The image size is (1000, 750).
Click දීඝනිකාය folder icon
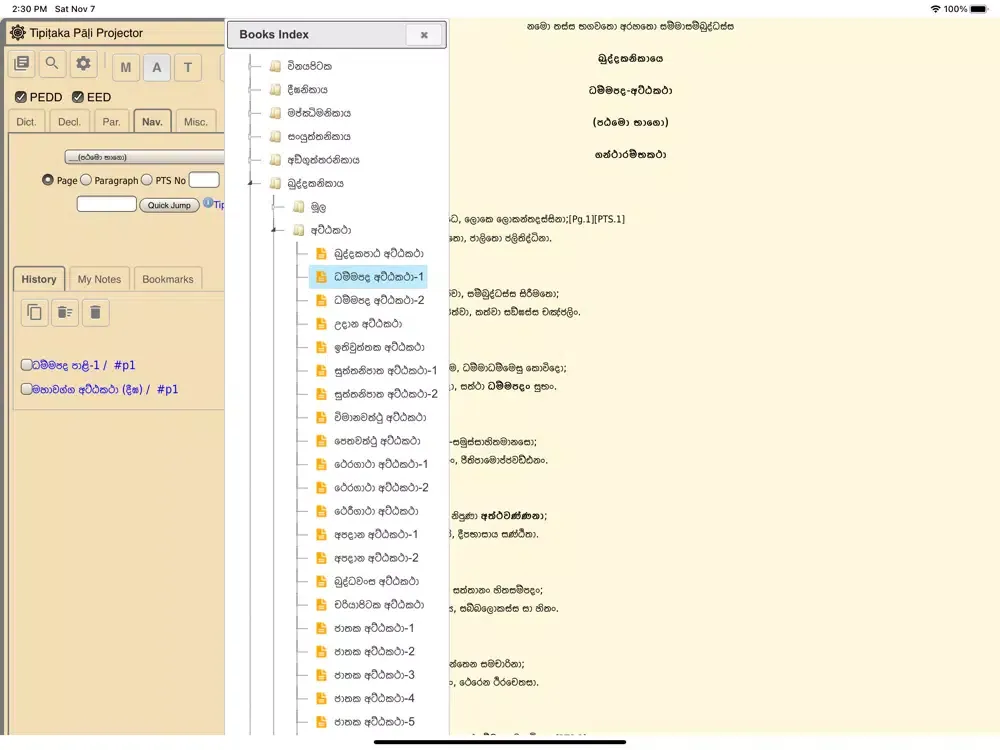[276, 90]
